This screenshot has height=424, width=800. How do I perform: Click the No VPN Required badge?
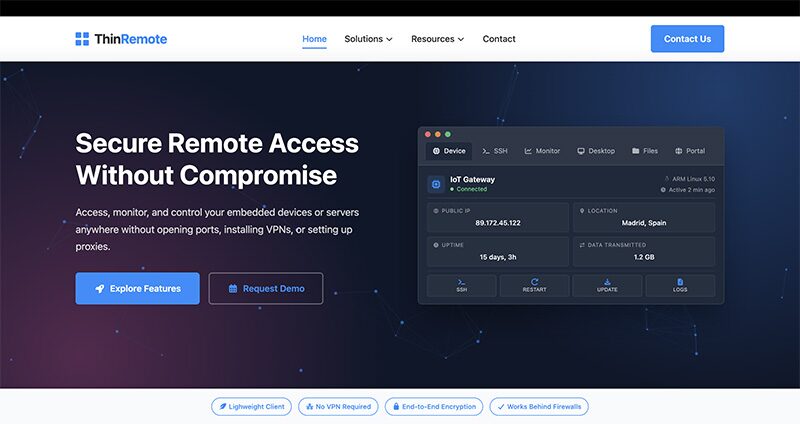pyautogui.click(x=338, y=407)
